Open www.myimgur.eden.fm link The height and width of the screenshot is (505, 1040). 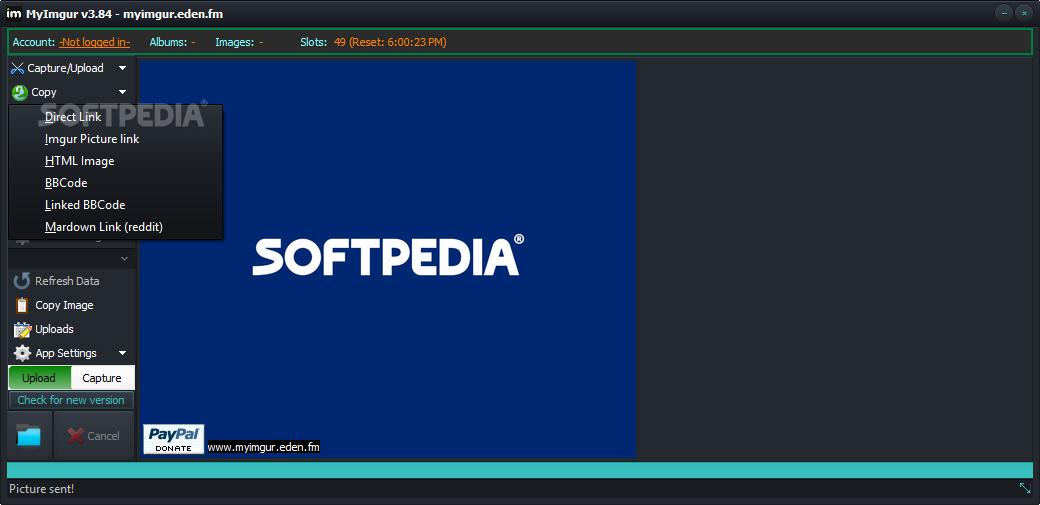point(264,447)
